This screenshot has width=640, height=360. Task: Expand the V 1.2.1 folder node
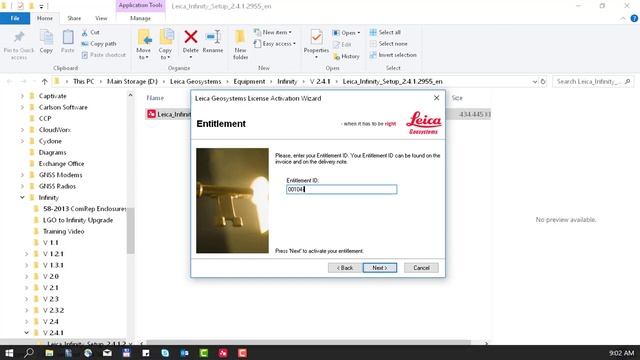coord(27,254)
